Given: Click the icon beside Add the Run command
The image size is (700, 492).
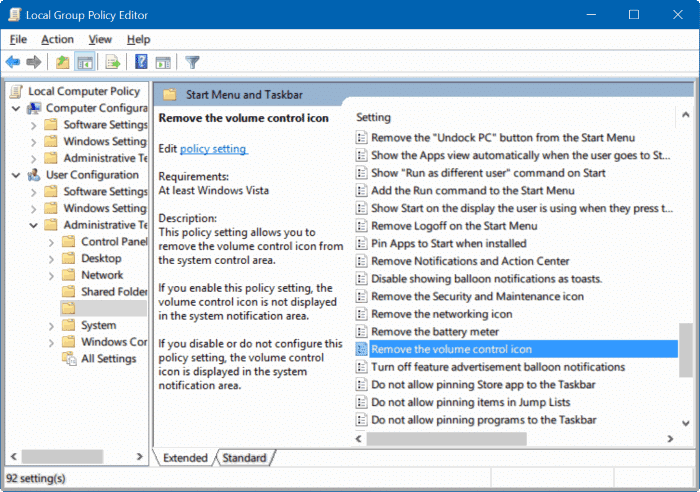Looking at the screenshot, I should pyautogui.click(x=361, y=191).
